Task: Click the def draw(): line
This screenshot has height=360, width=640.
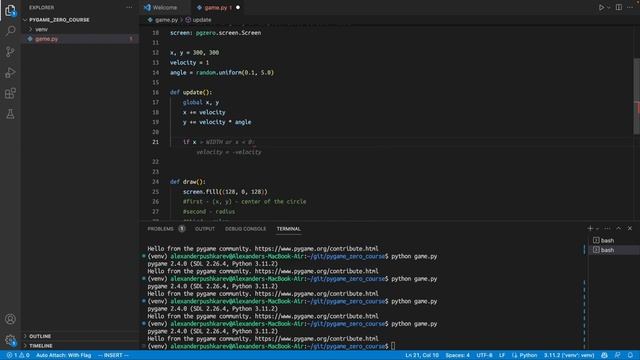Action: click(188, 182)
